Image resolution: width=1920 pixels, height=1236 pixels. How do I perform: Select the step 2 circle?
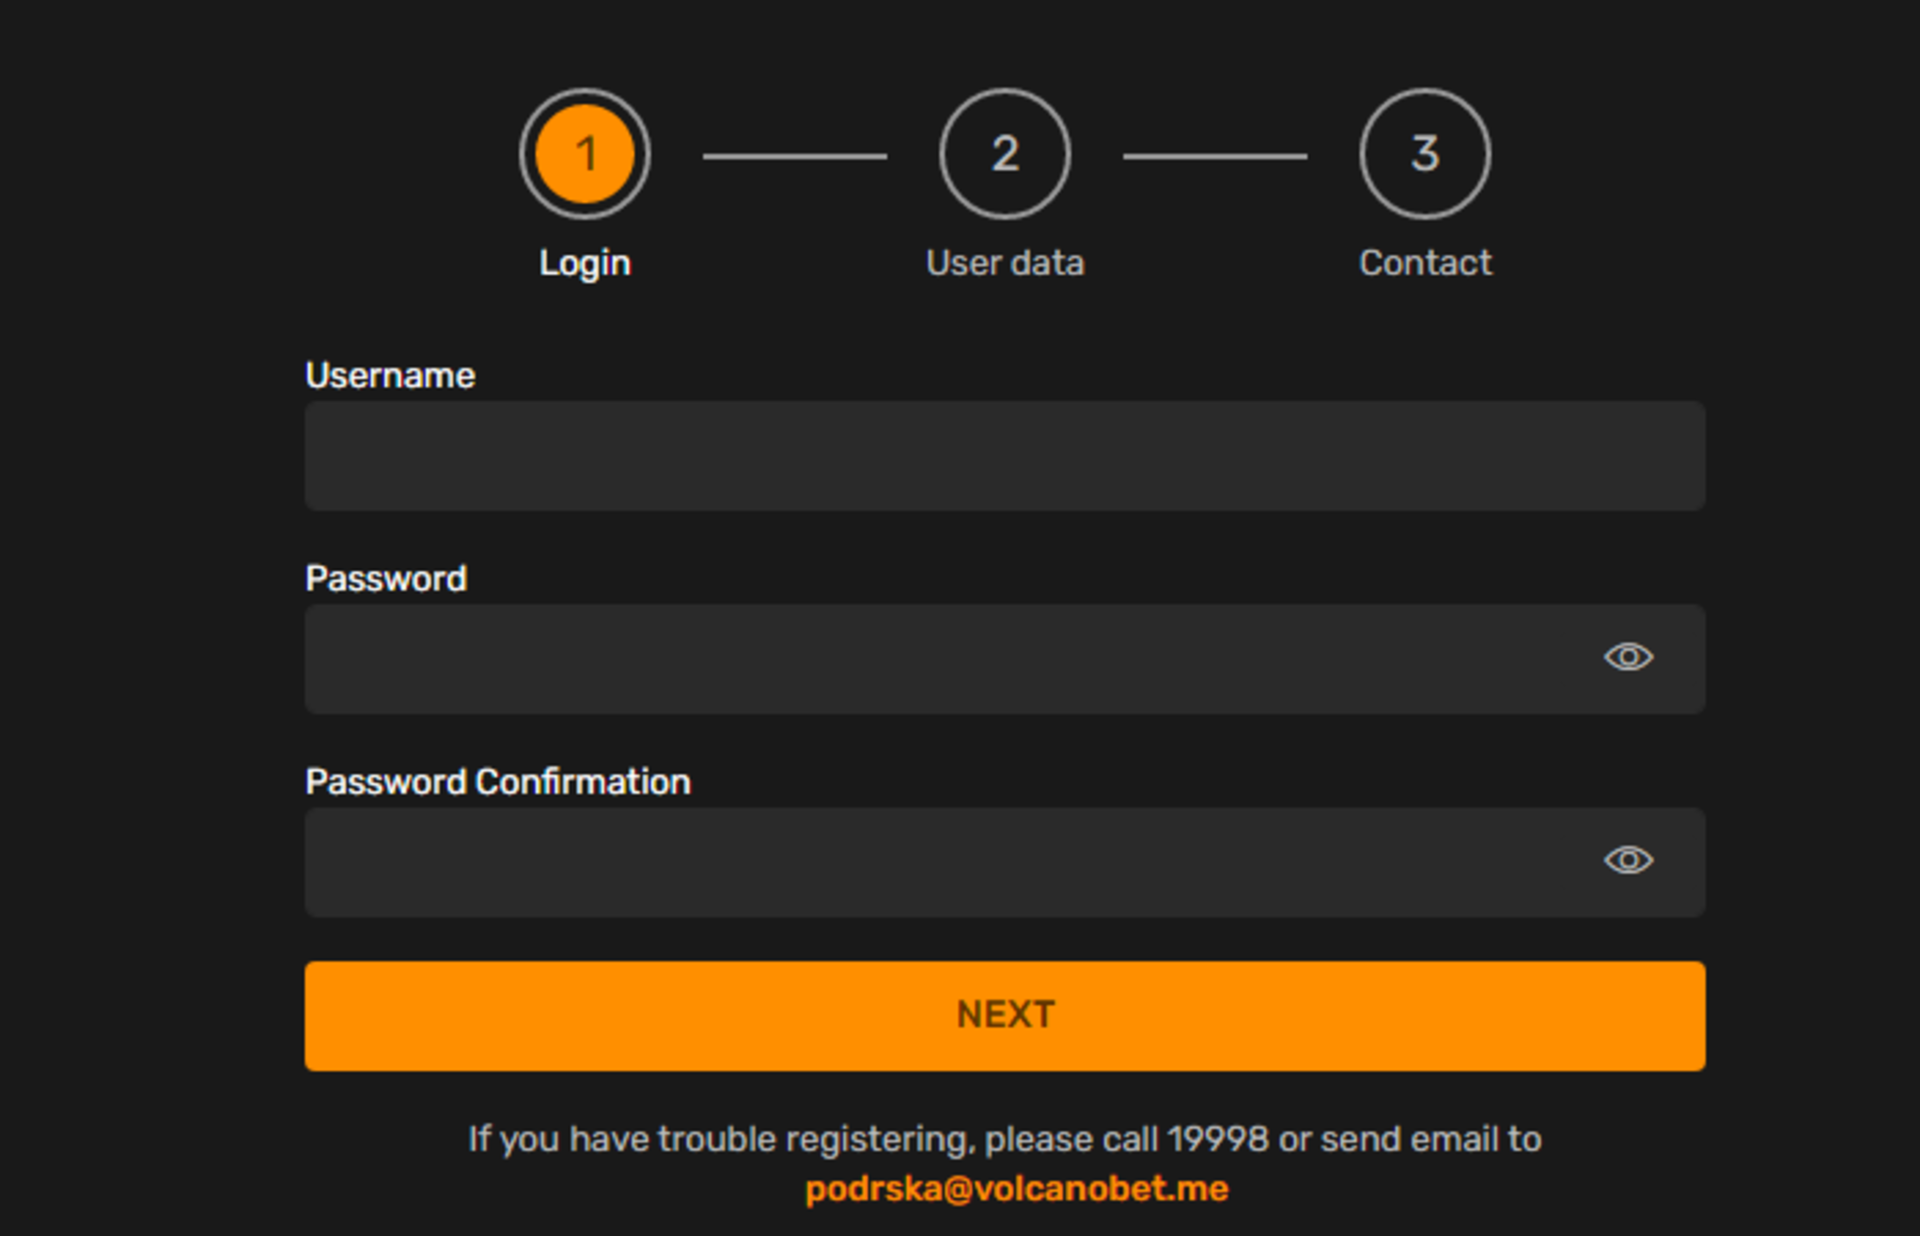(1005, 154)
